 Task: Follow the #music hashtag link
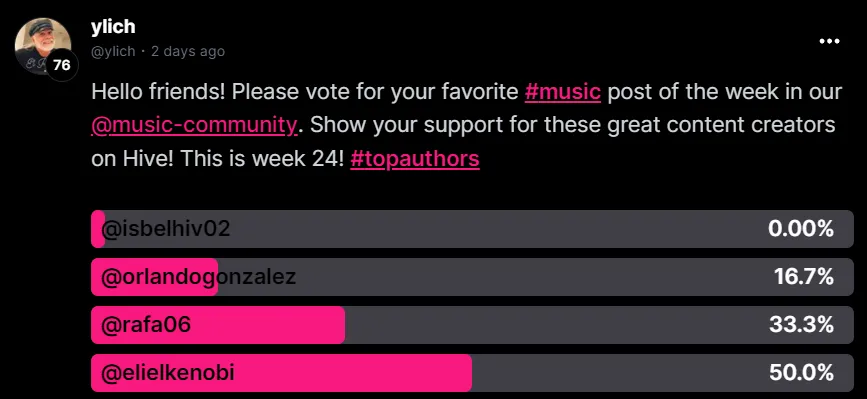click(x=562, y=92)
